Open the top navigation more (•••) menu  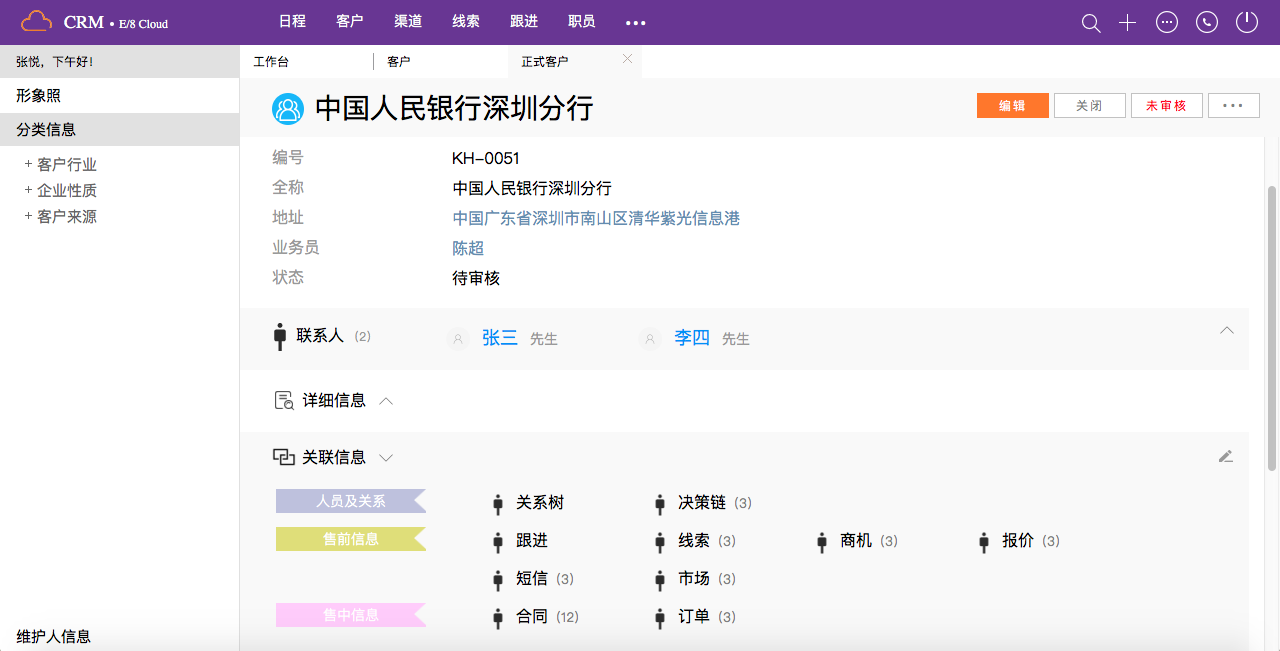click(635, 22)
